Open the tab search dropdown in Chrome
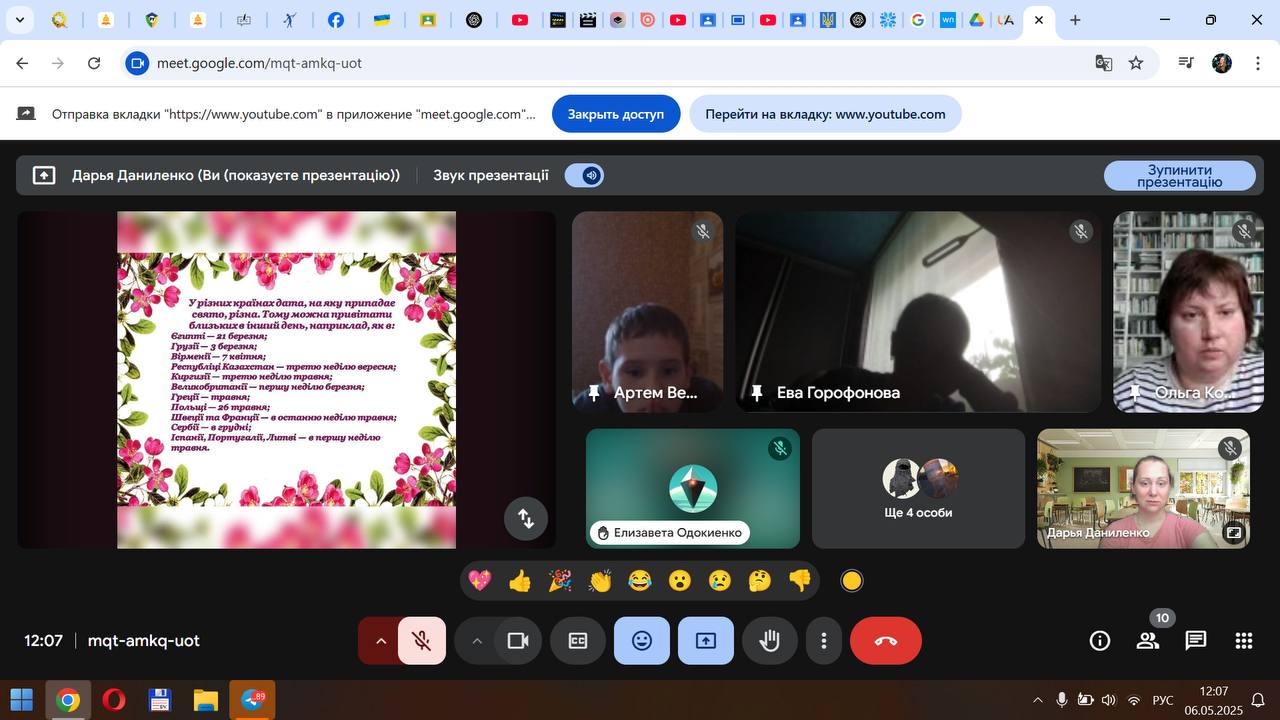 point(20,20)
